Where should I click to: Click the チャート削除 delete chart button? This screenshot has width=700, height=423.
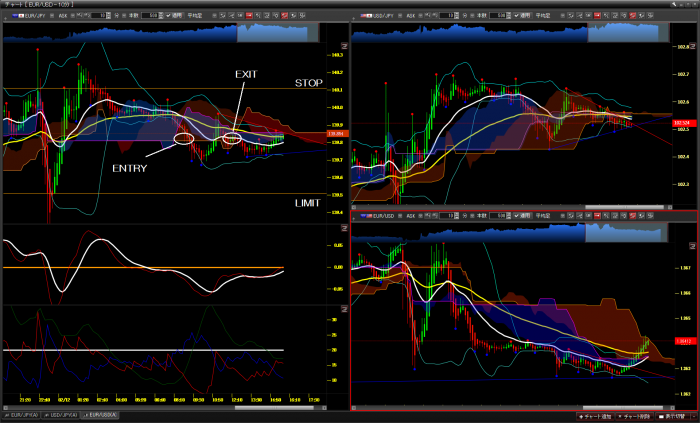click(634, 416)
